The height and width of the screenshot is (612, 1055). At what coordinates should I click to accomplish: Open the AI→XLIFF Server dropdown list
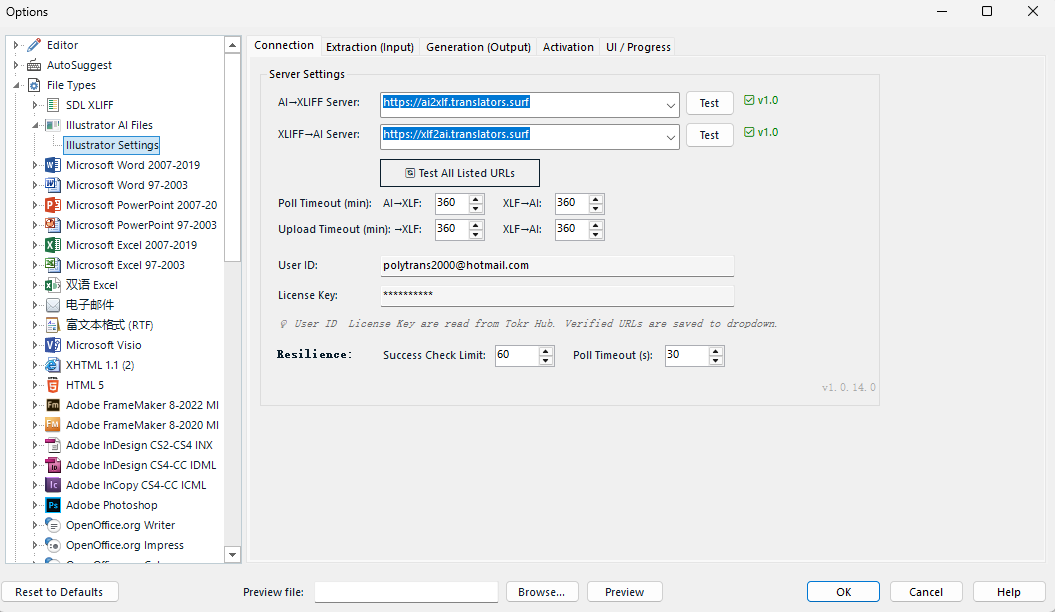672,104
